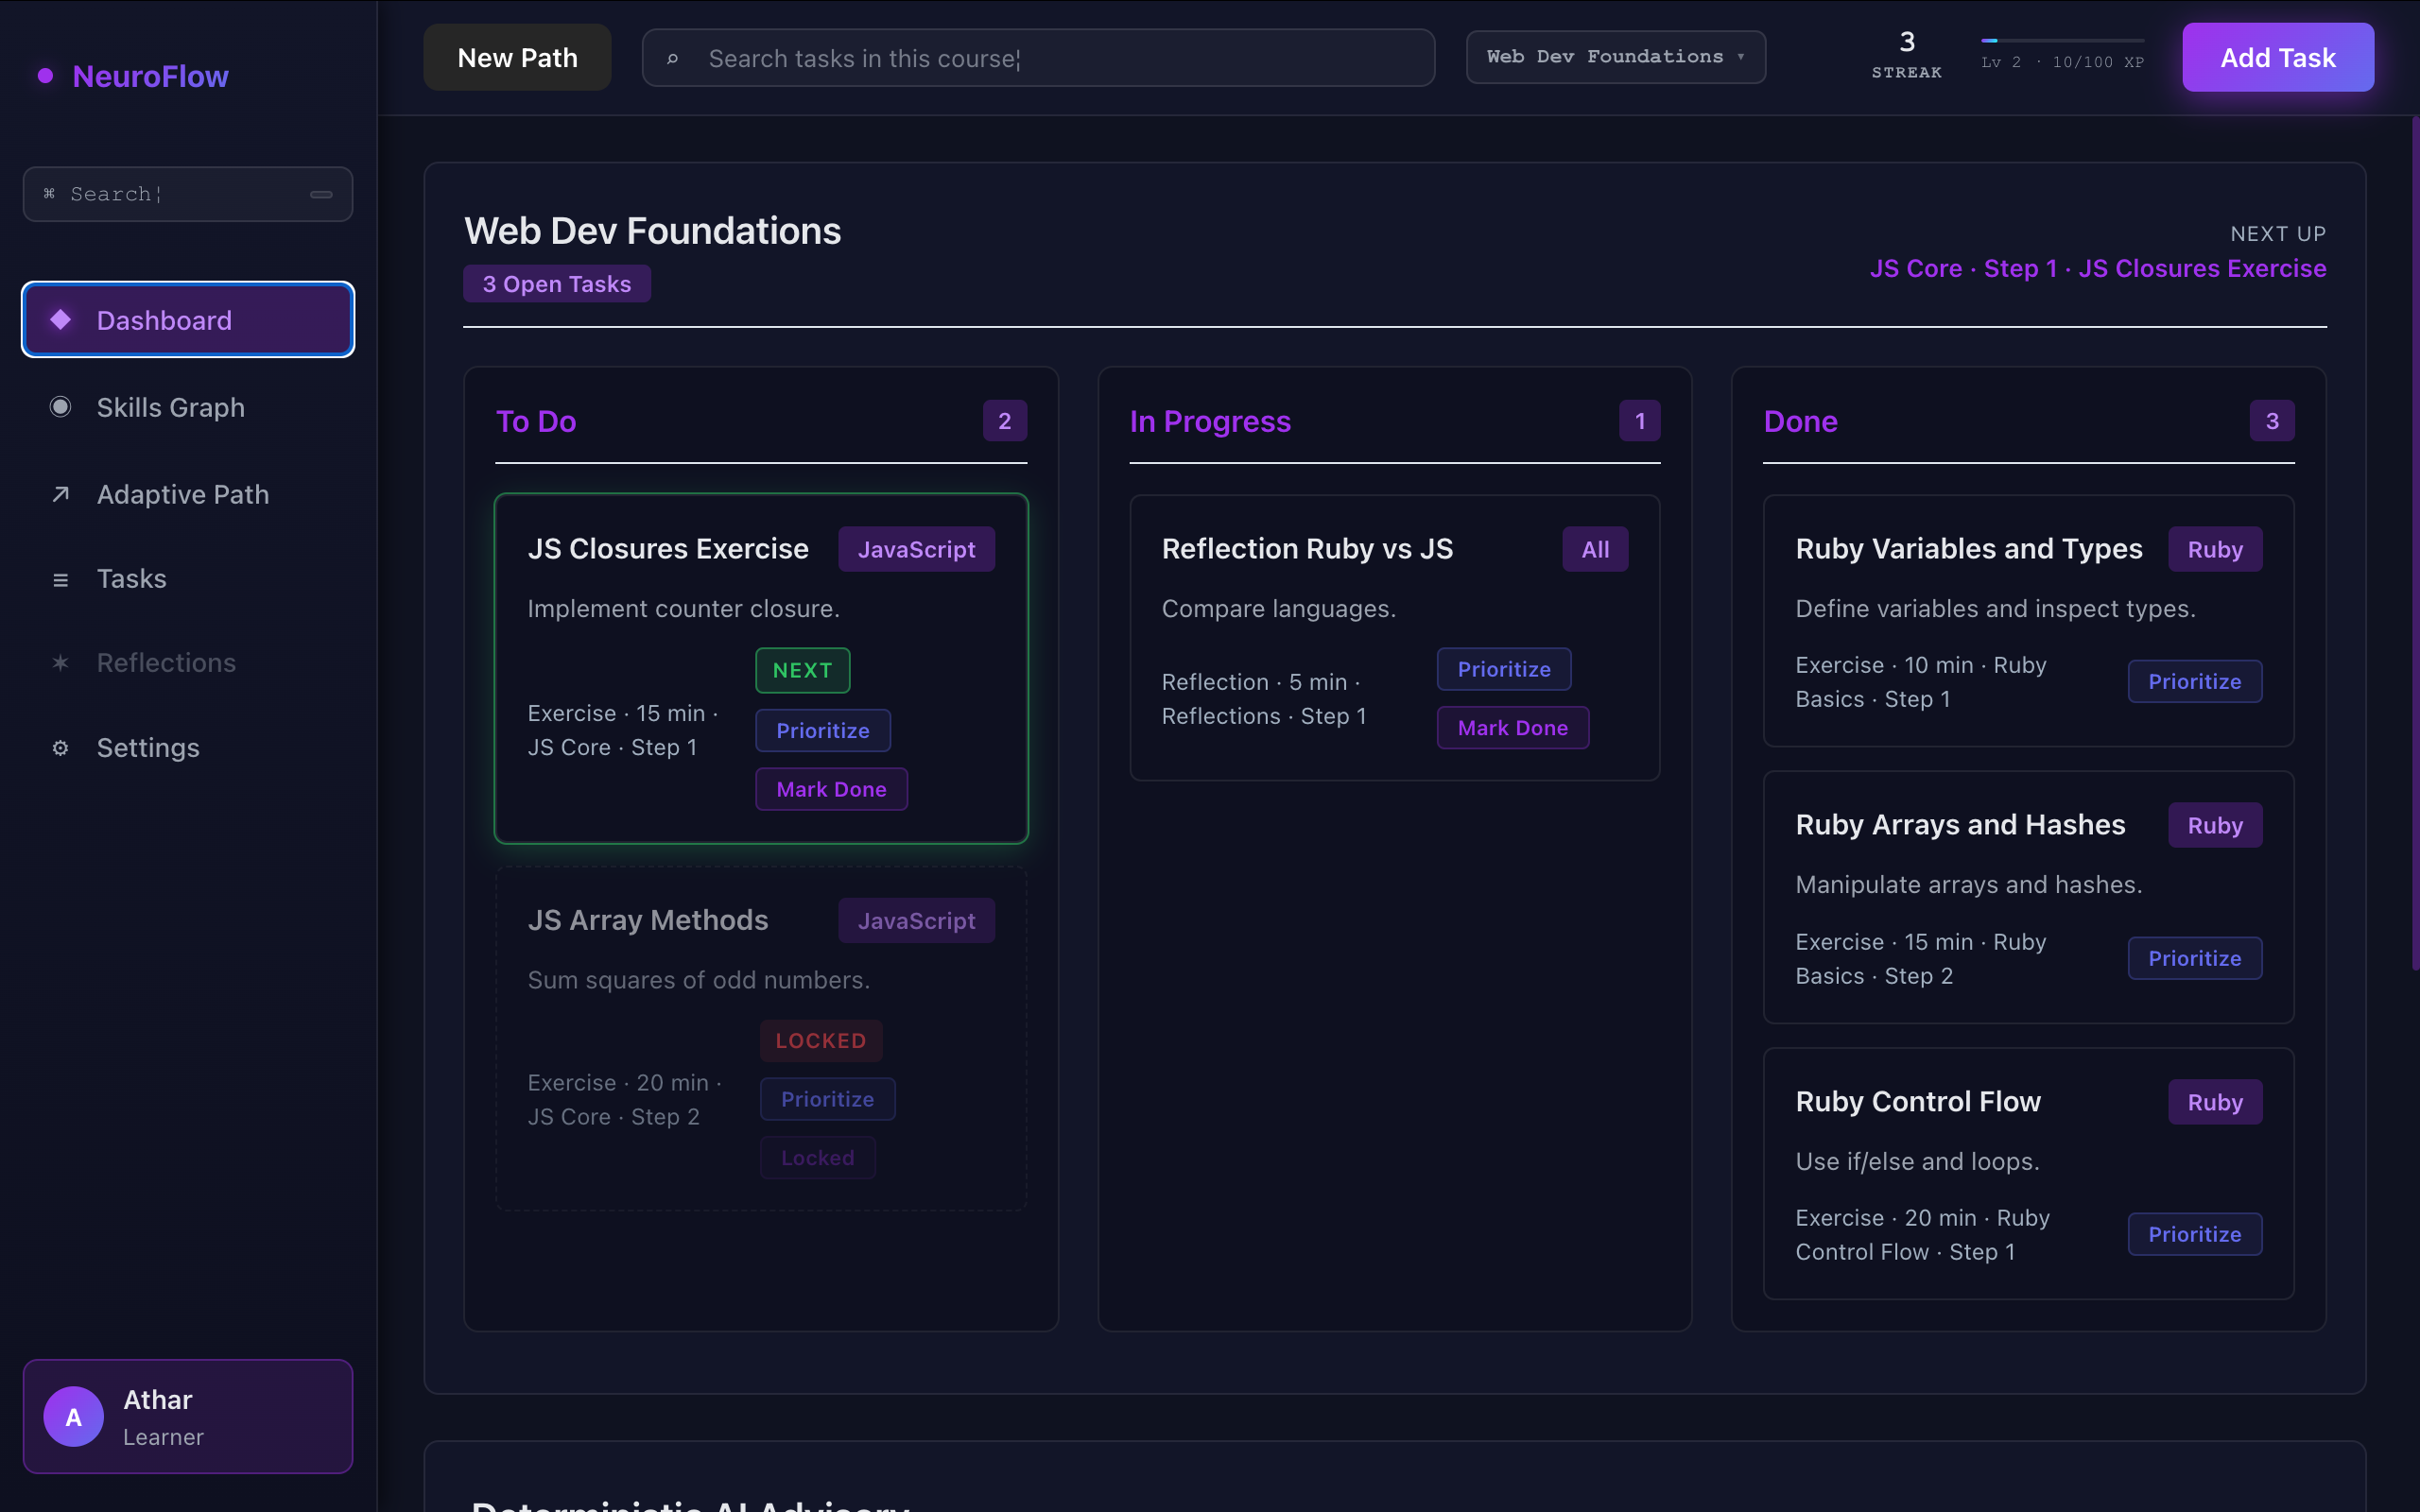The height and width of the screenshot is (1512, 2420).
Task: Focus the sidebar Search field
Action: tap(188, 194)
